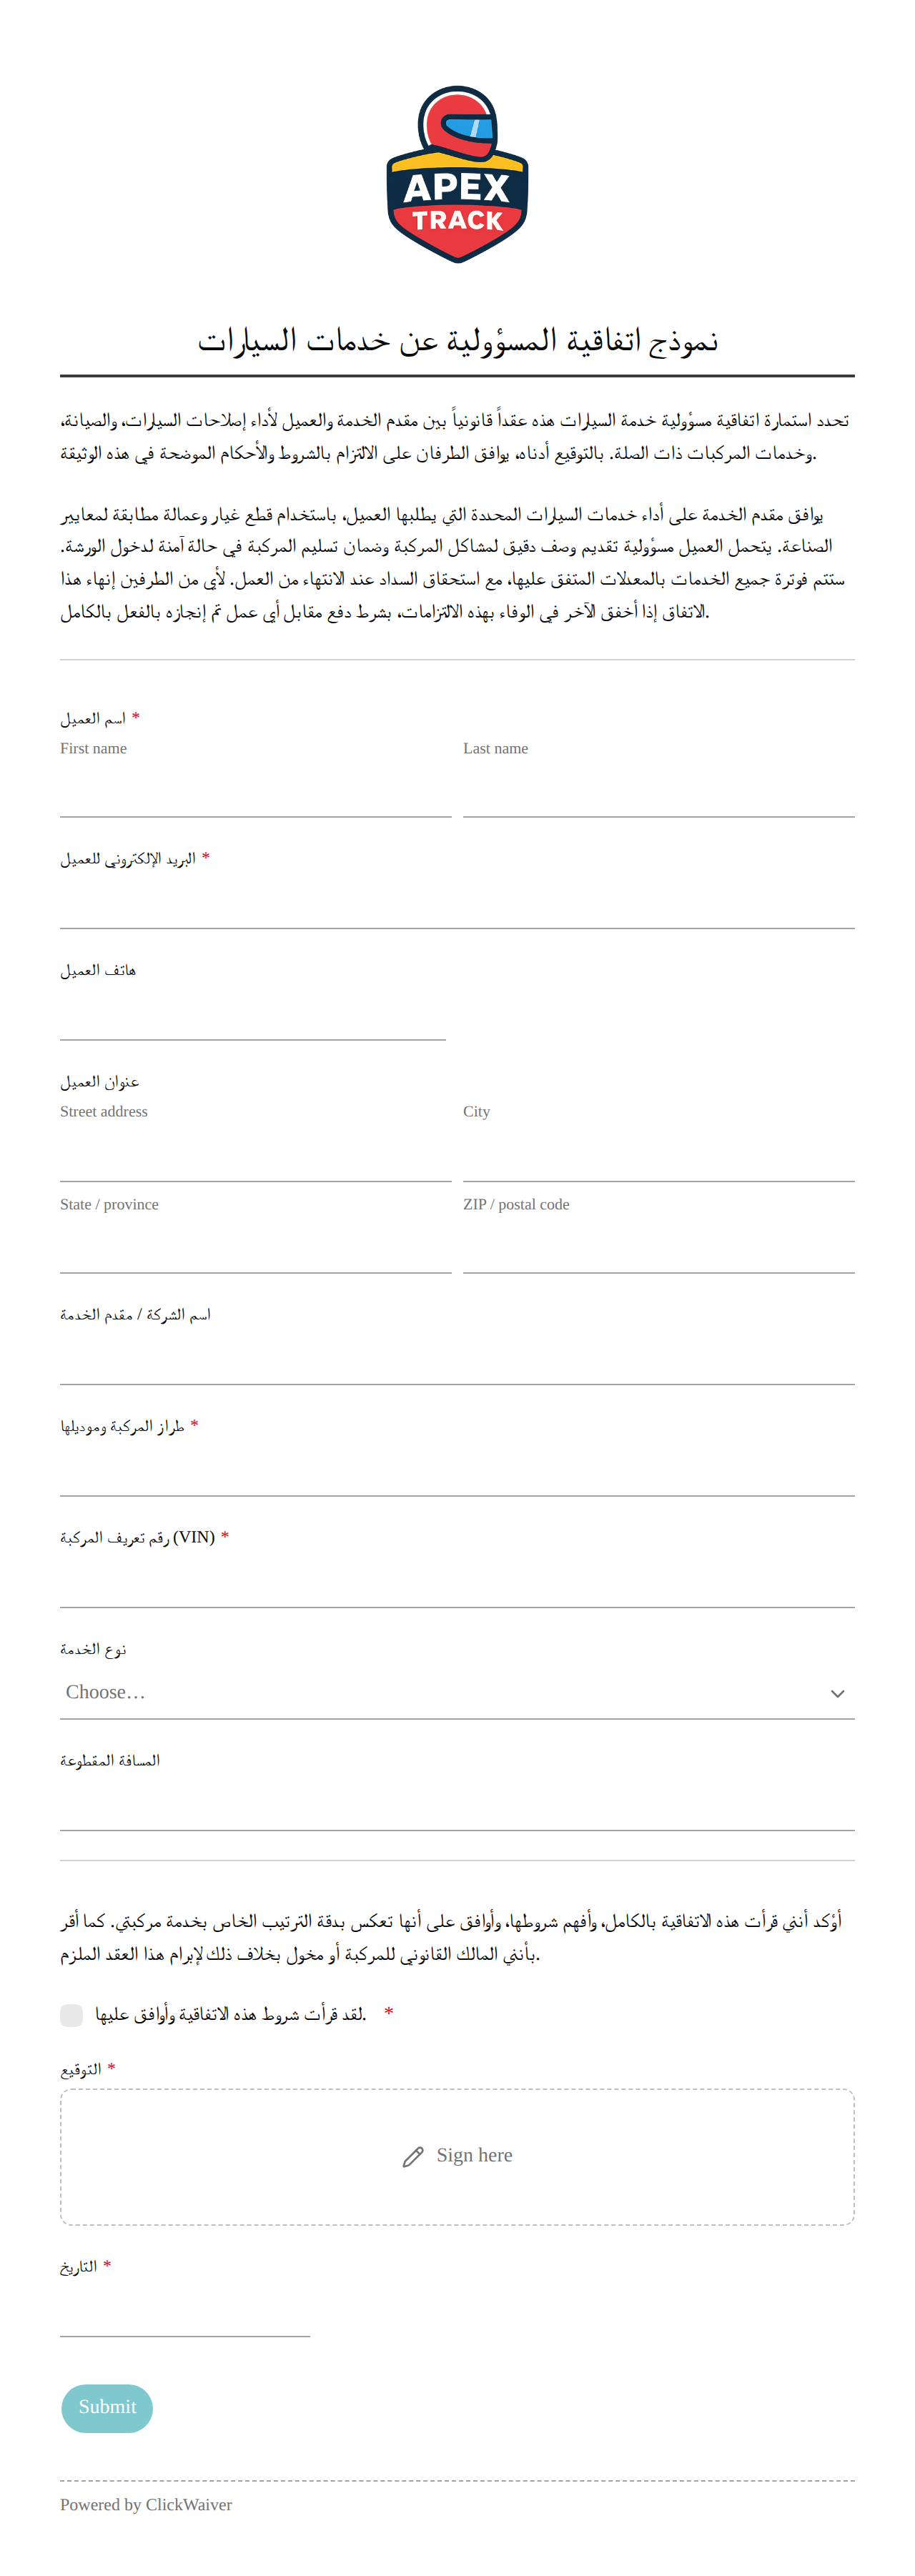The width and height of the screenshot is (915, 2576).
Task: Select the City input field
Action: coord(659,1156)
